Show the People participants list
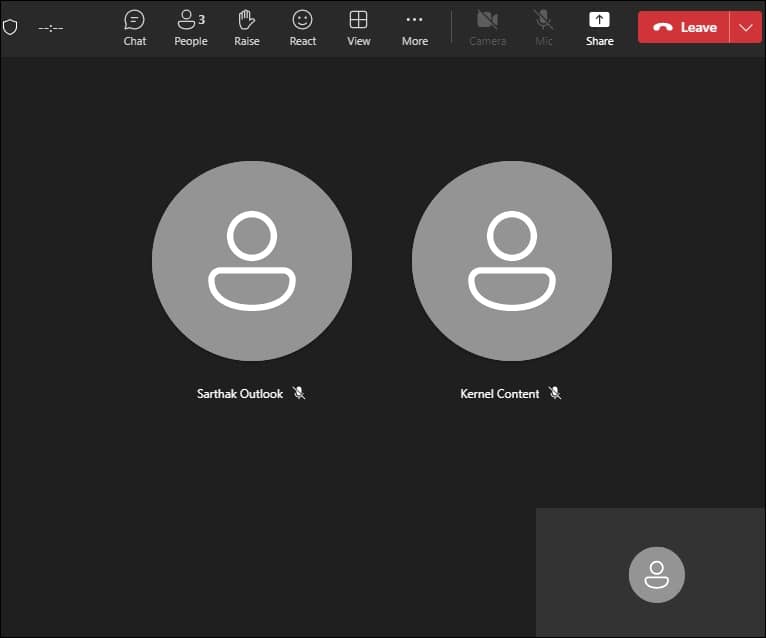This screenshot has width=766, height=638. pyautogui.click(x=191, y=28)
